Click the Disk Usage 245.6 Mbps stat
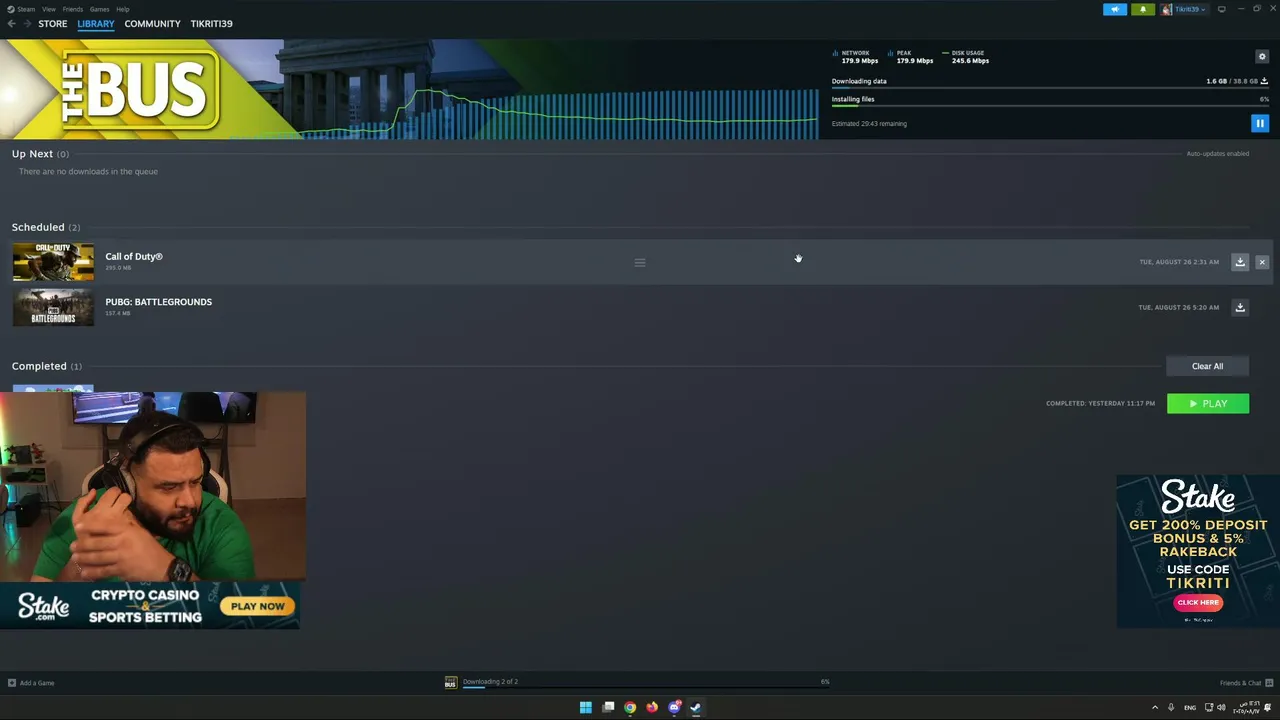Image resolution: width=1280 pixels, height=720 pixels. point(967,57)
